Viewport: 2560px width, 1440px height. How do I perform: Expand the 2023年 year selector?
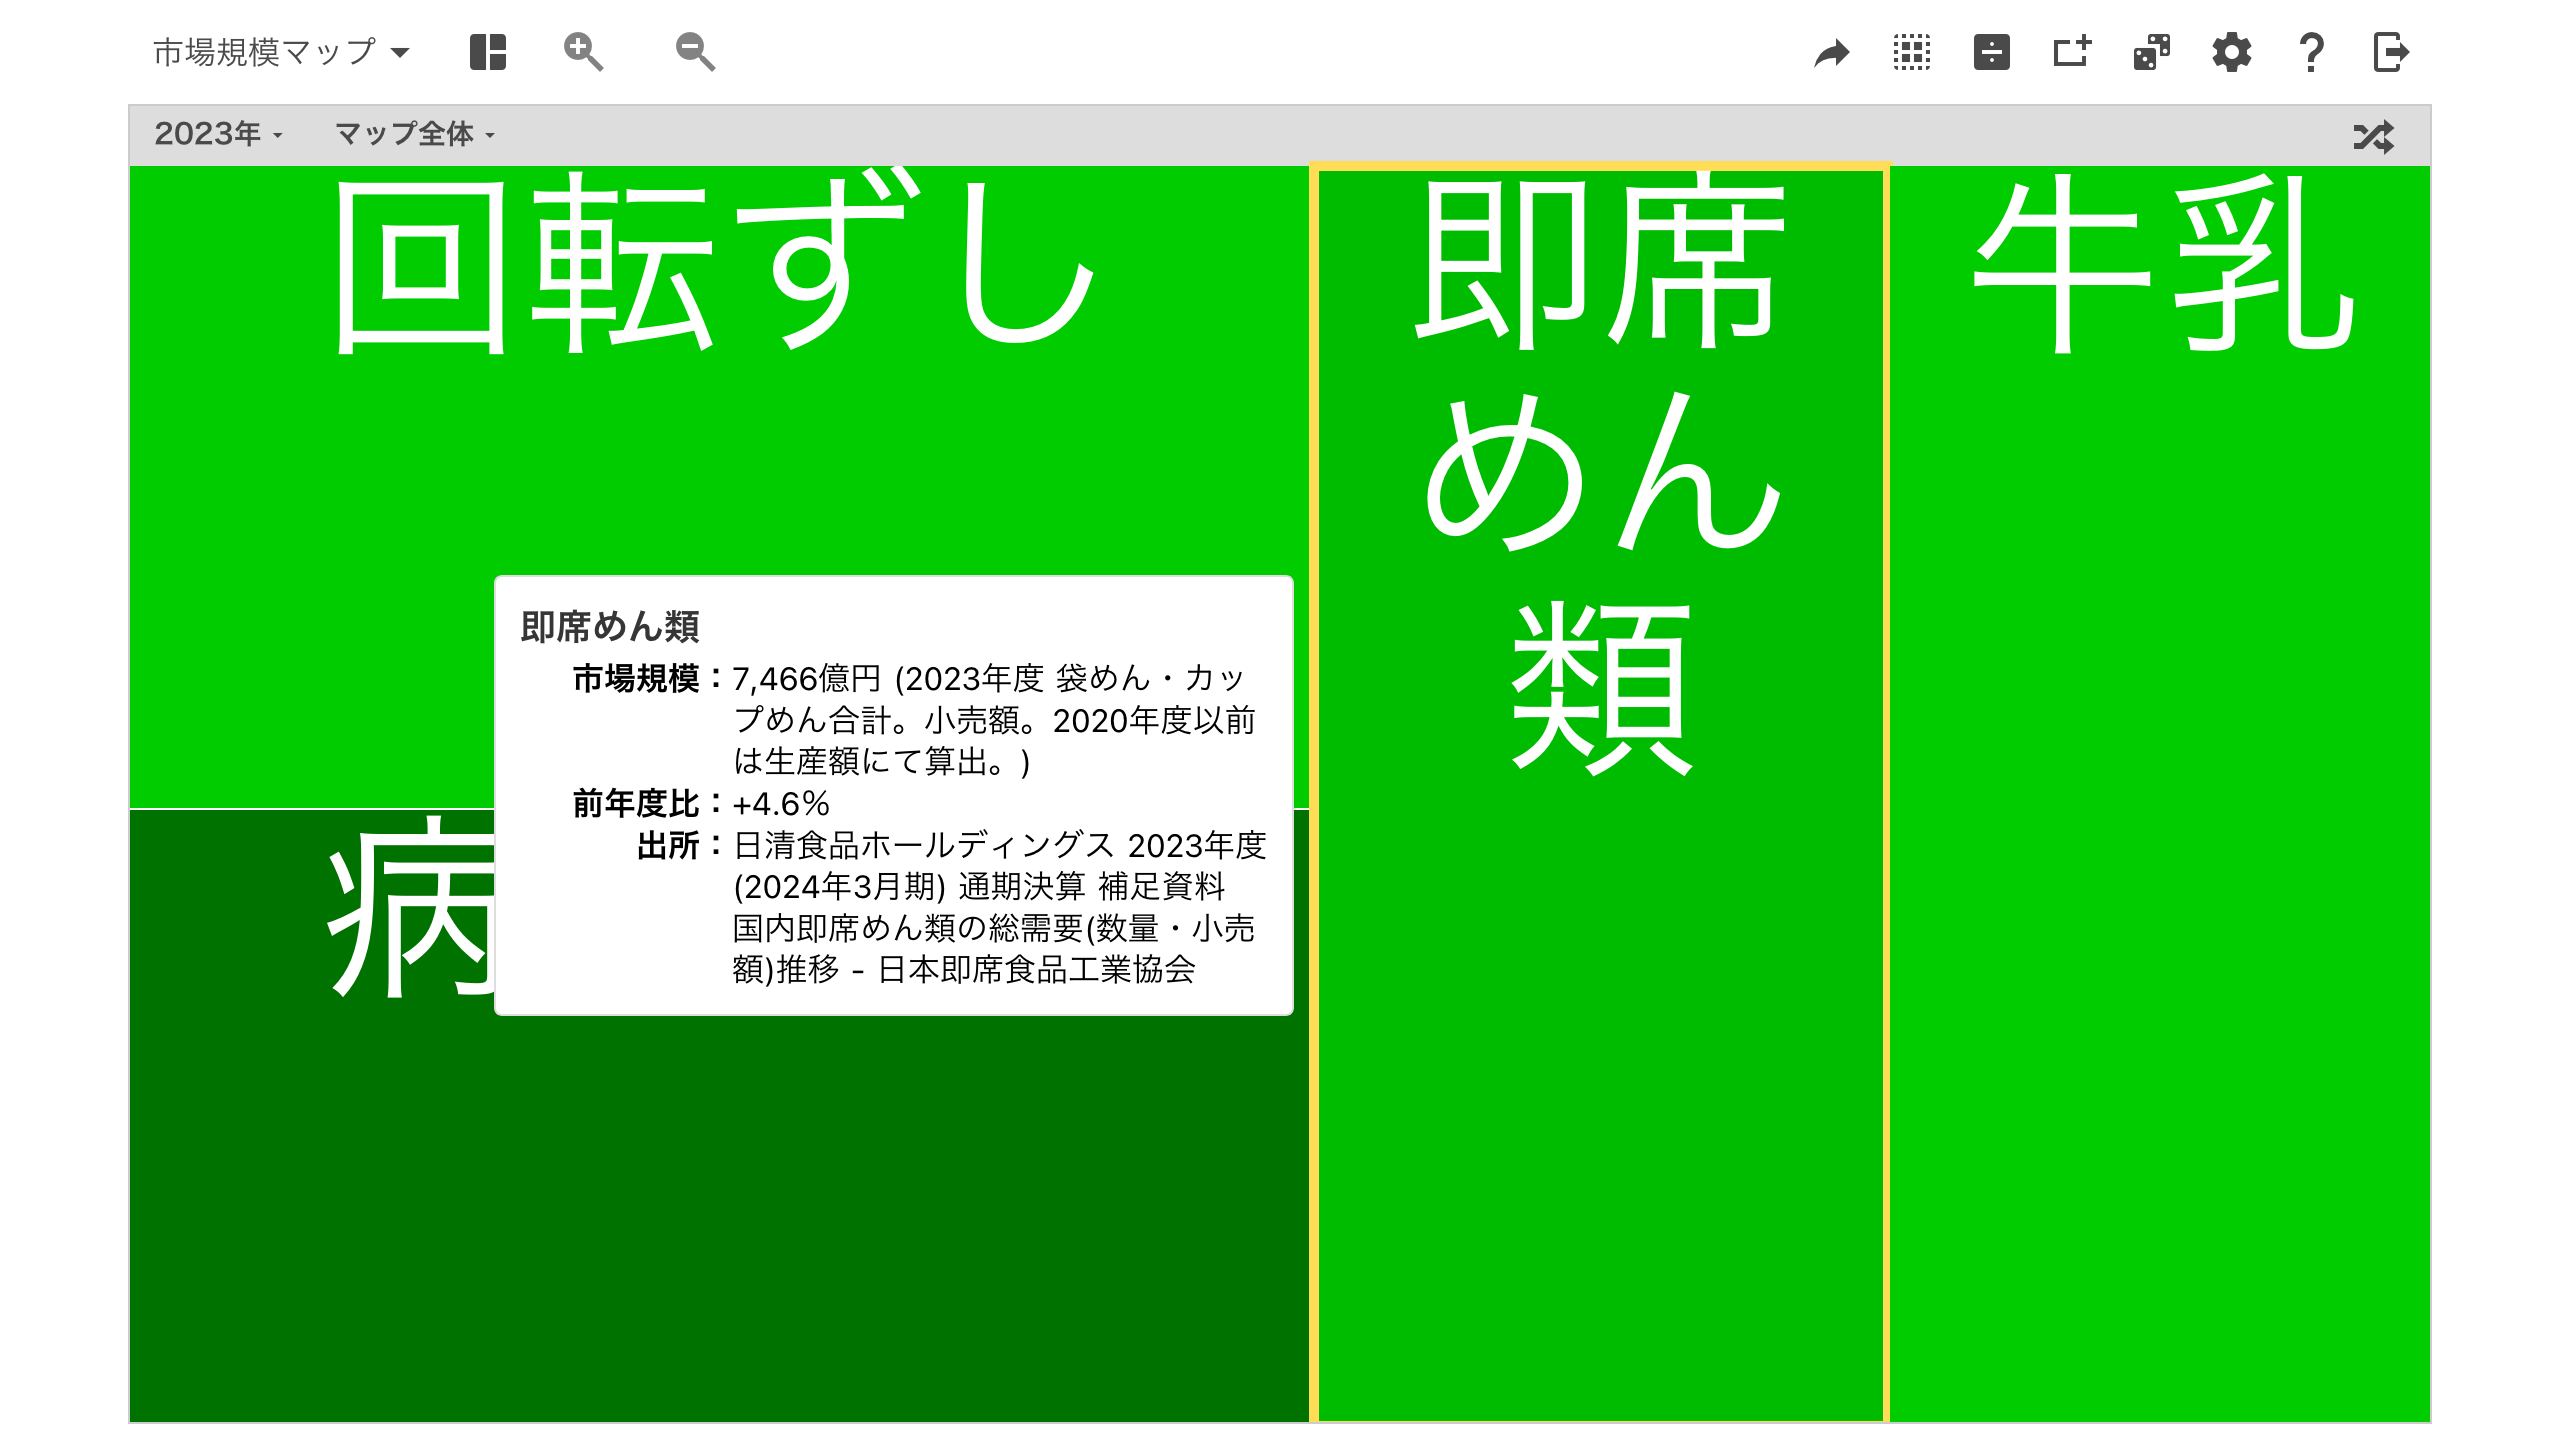coord(218,134)
